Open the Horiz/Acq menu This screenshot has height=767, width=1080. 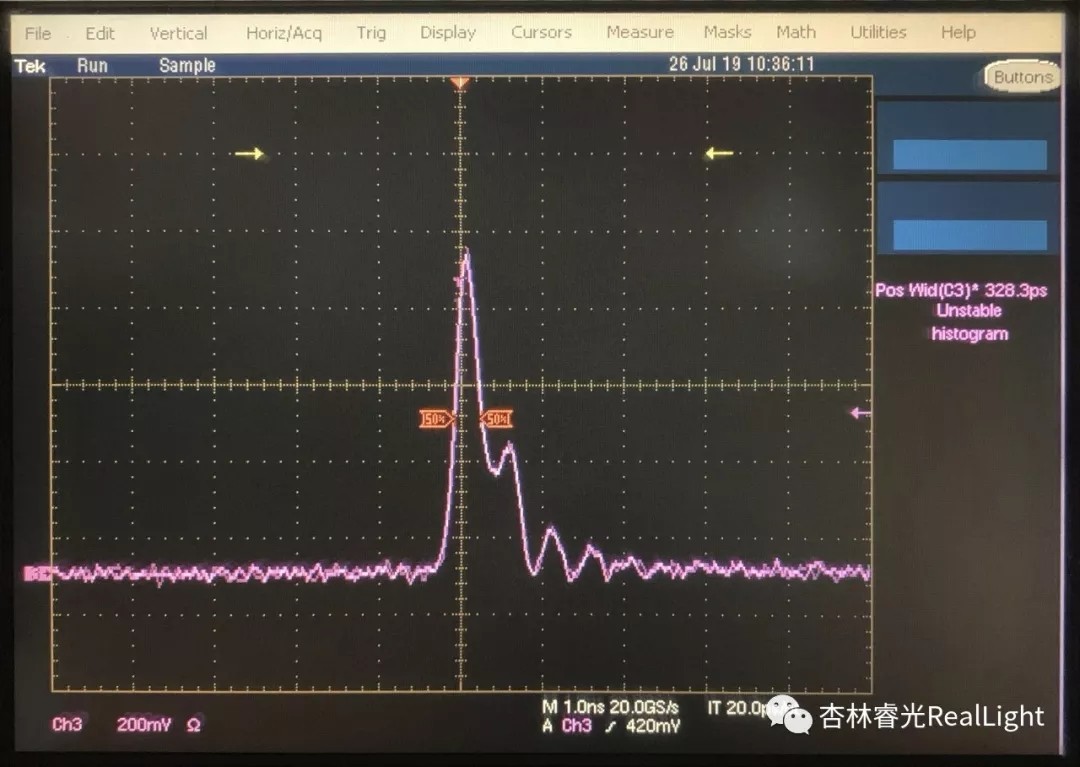point(284,33)
